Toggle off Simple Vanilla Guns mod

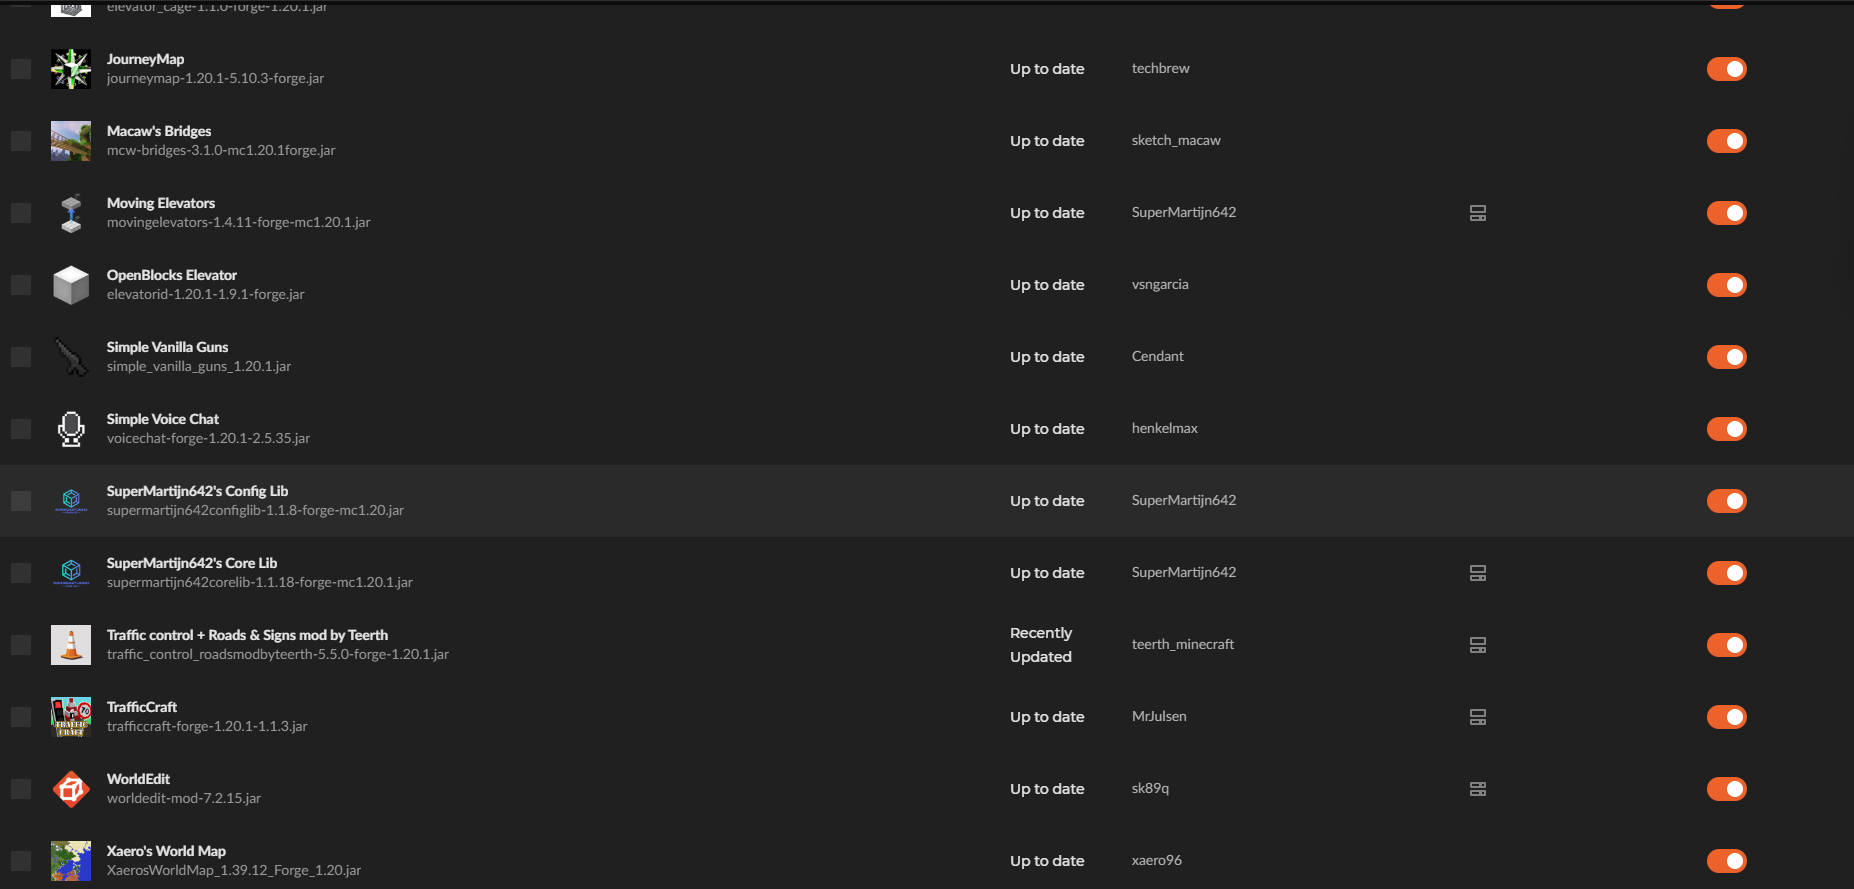pyautogui.click(x=1727, y=357)
